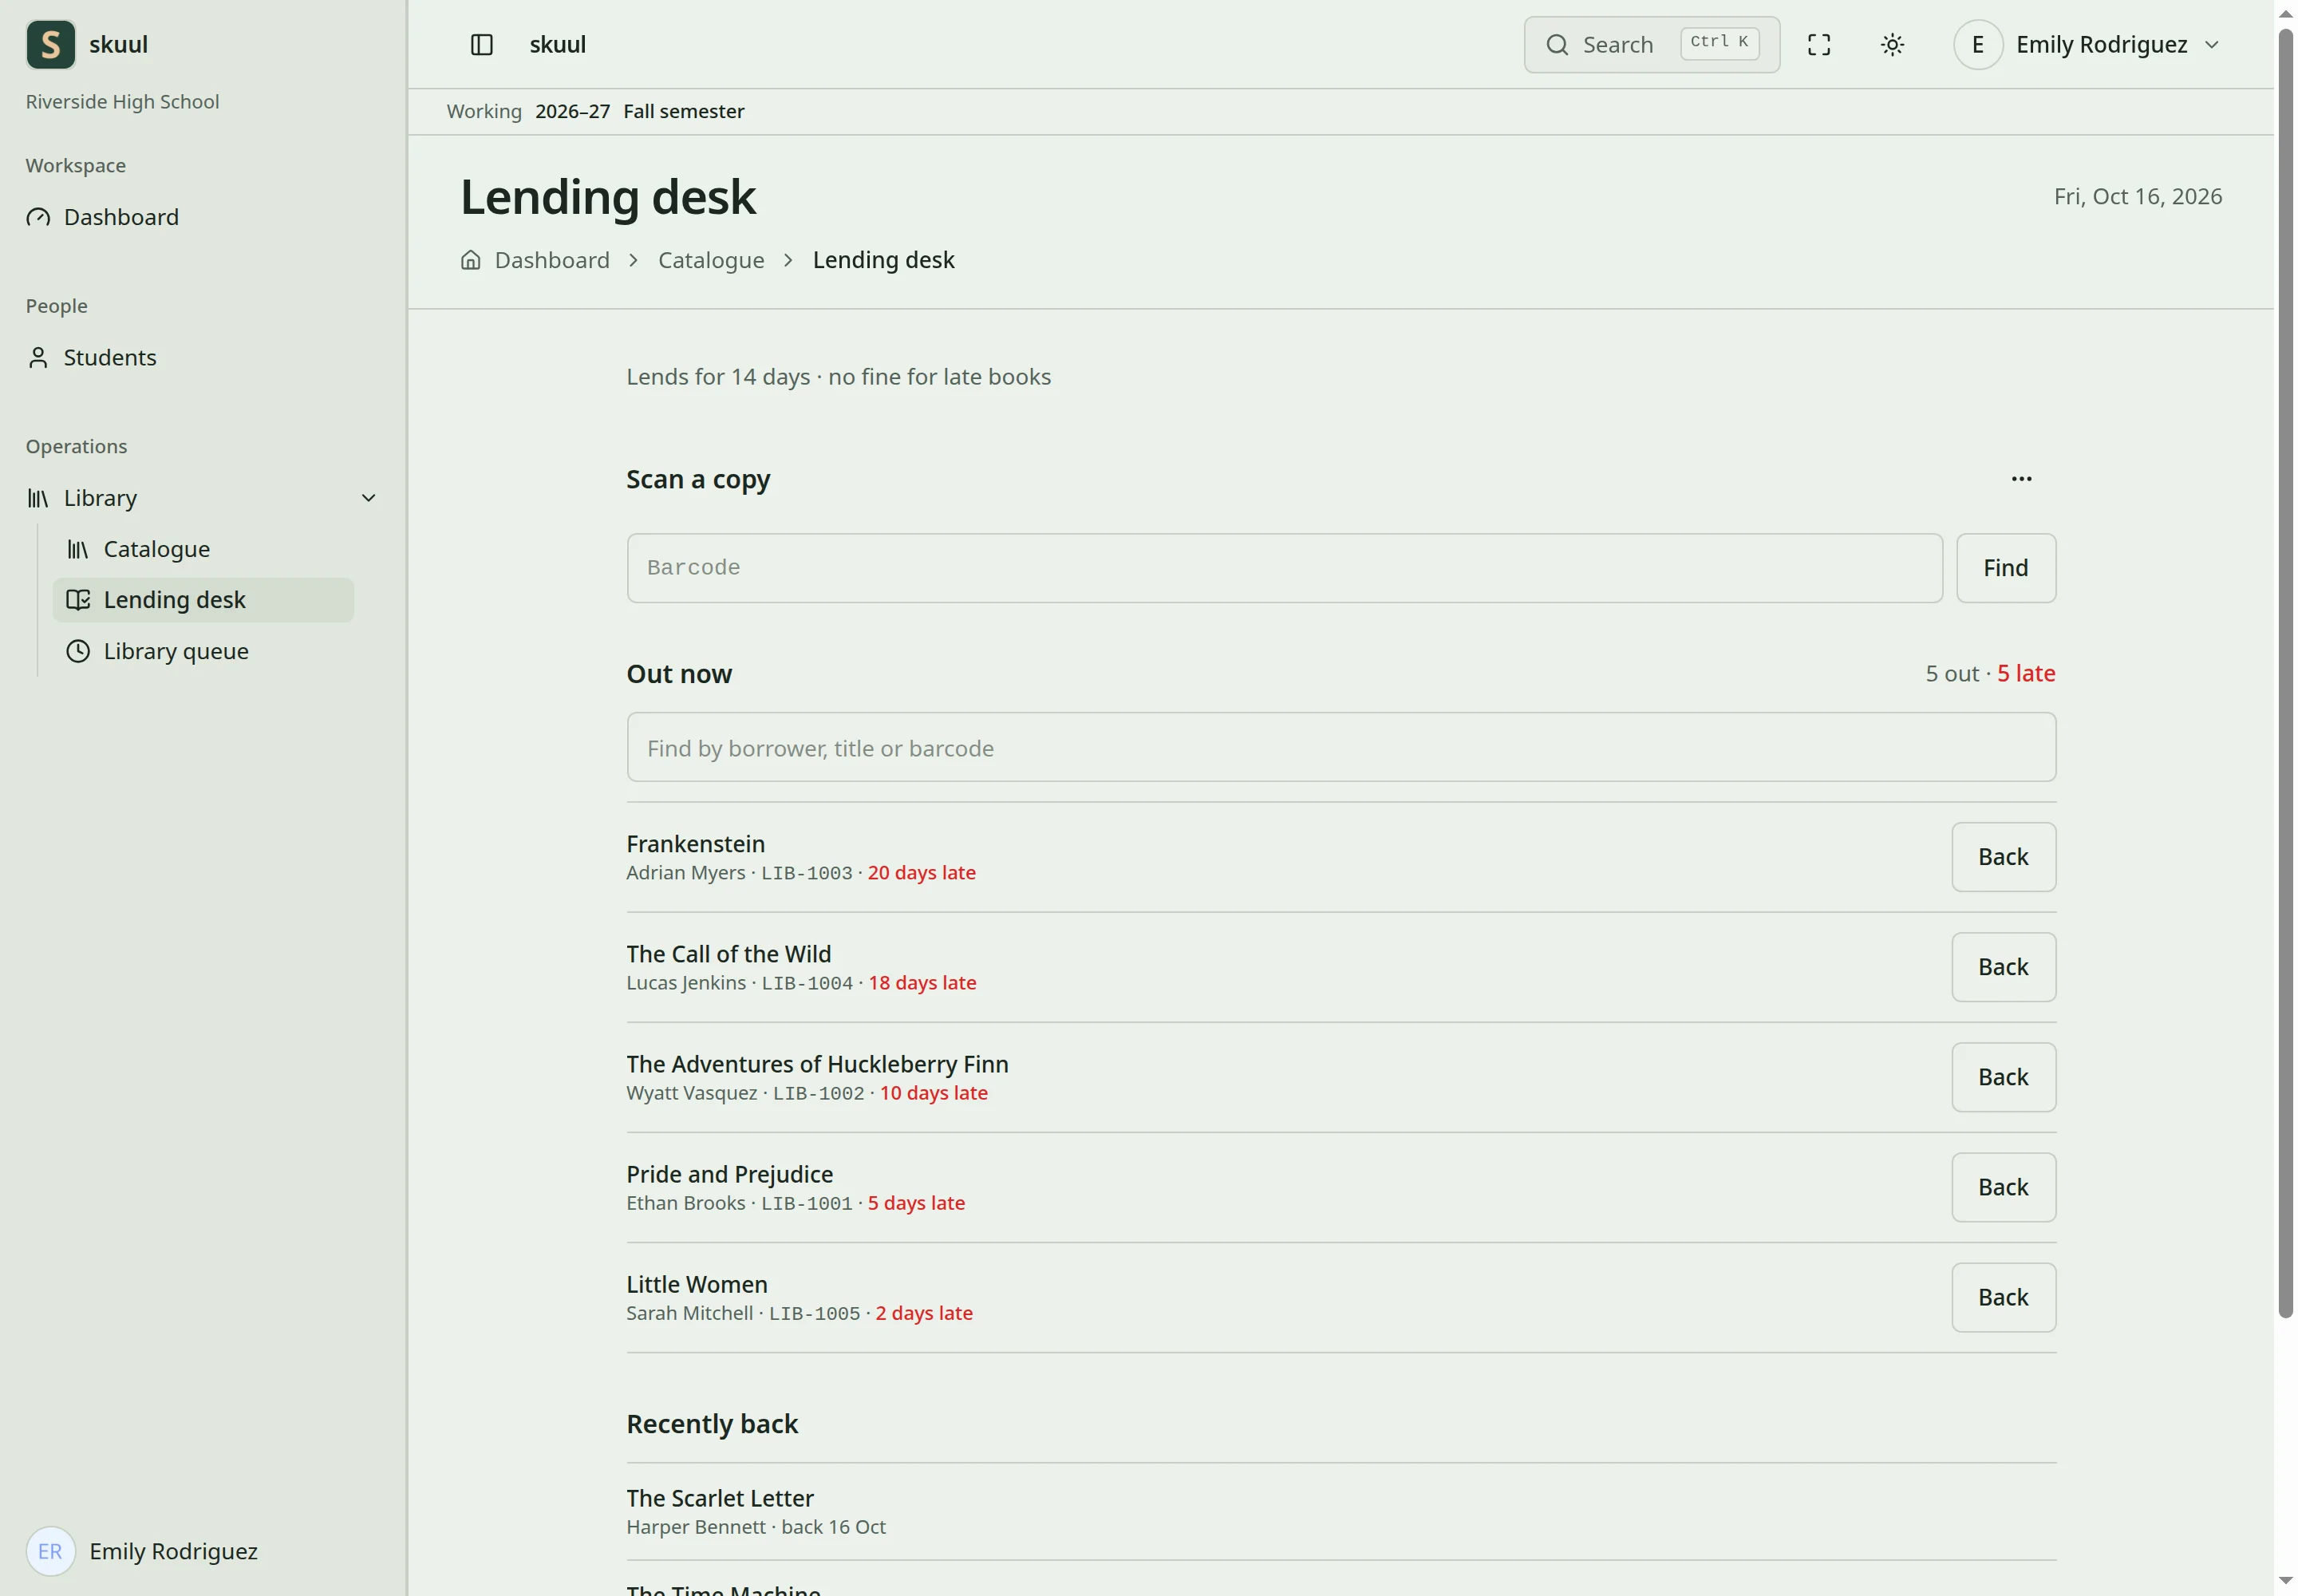Click the Ctrl K shortcut badge
Screen dimensions: 2298x1596
point(1719,43)
